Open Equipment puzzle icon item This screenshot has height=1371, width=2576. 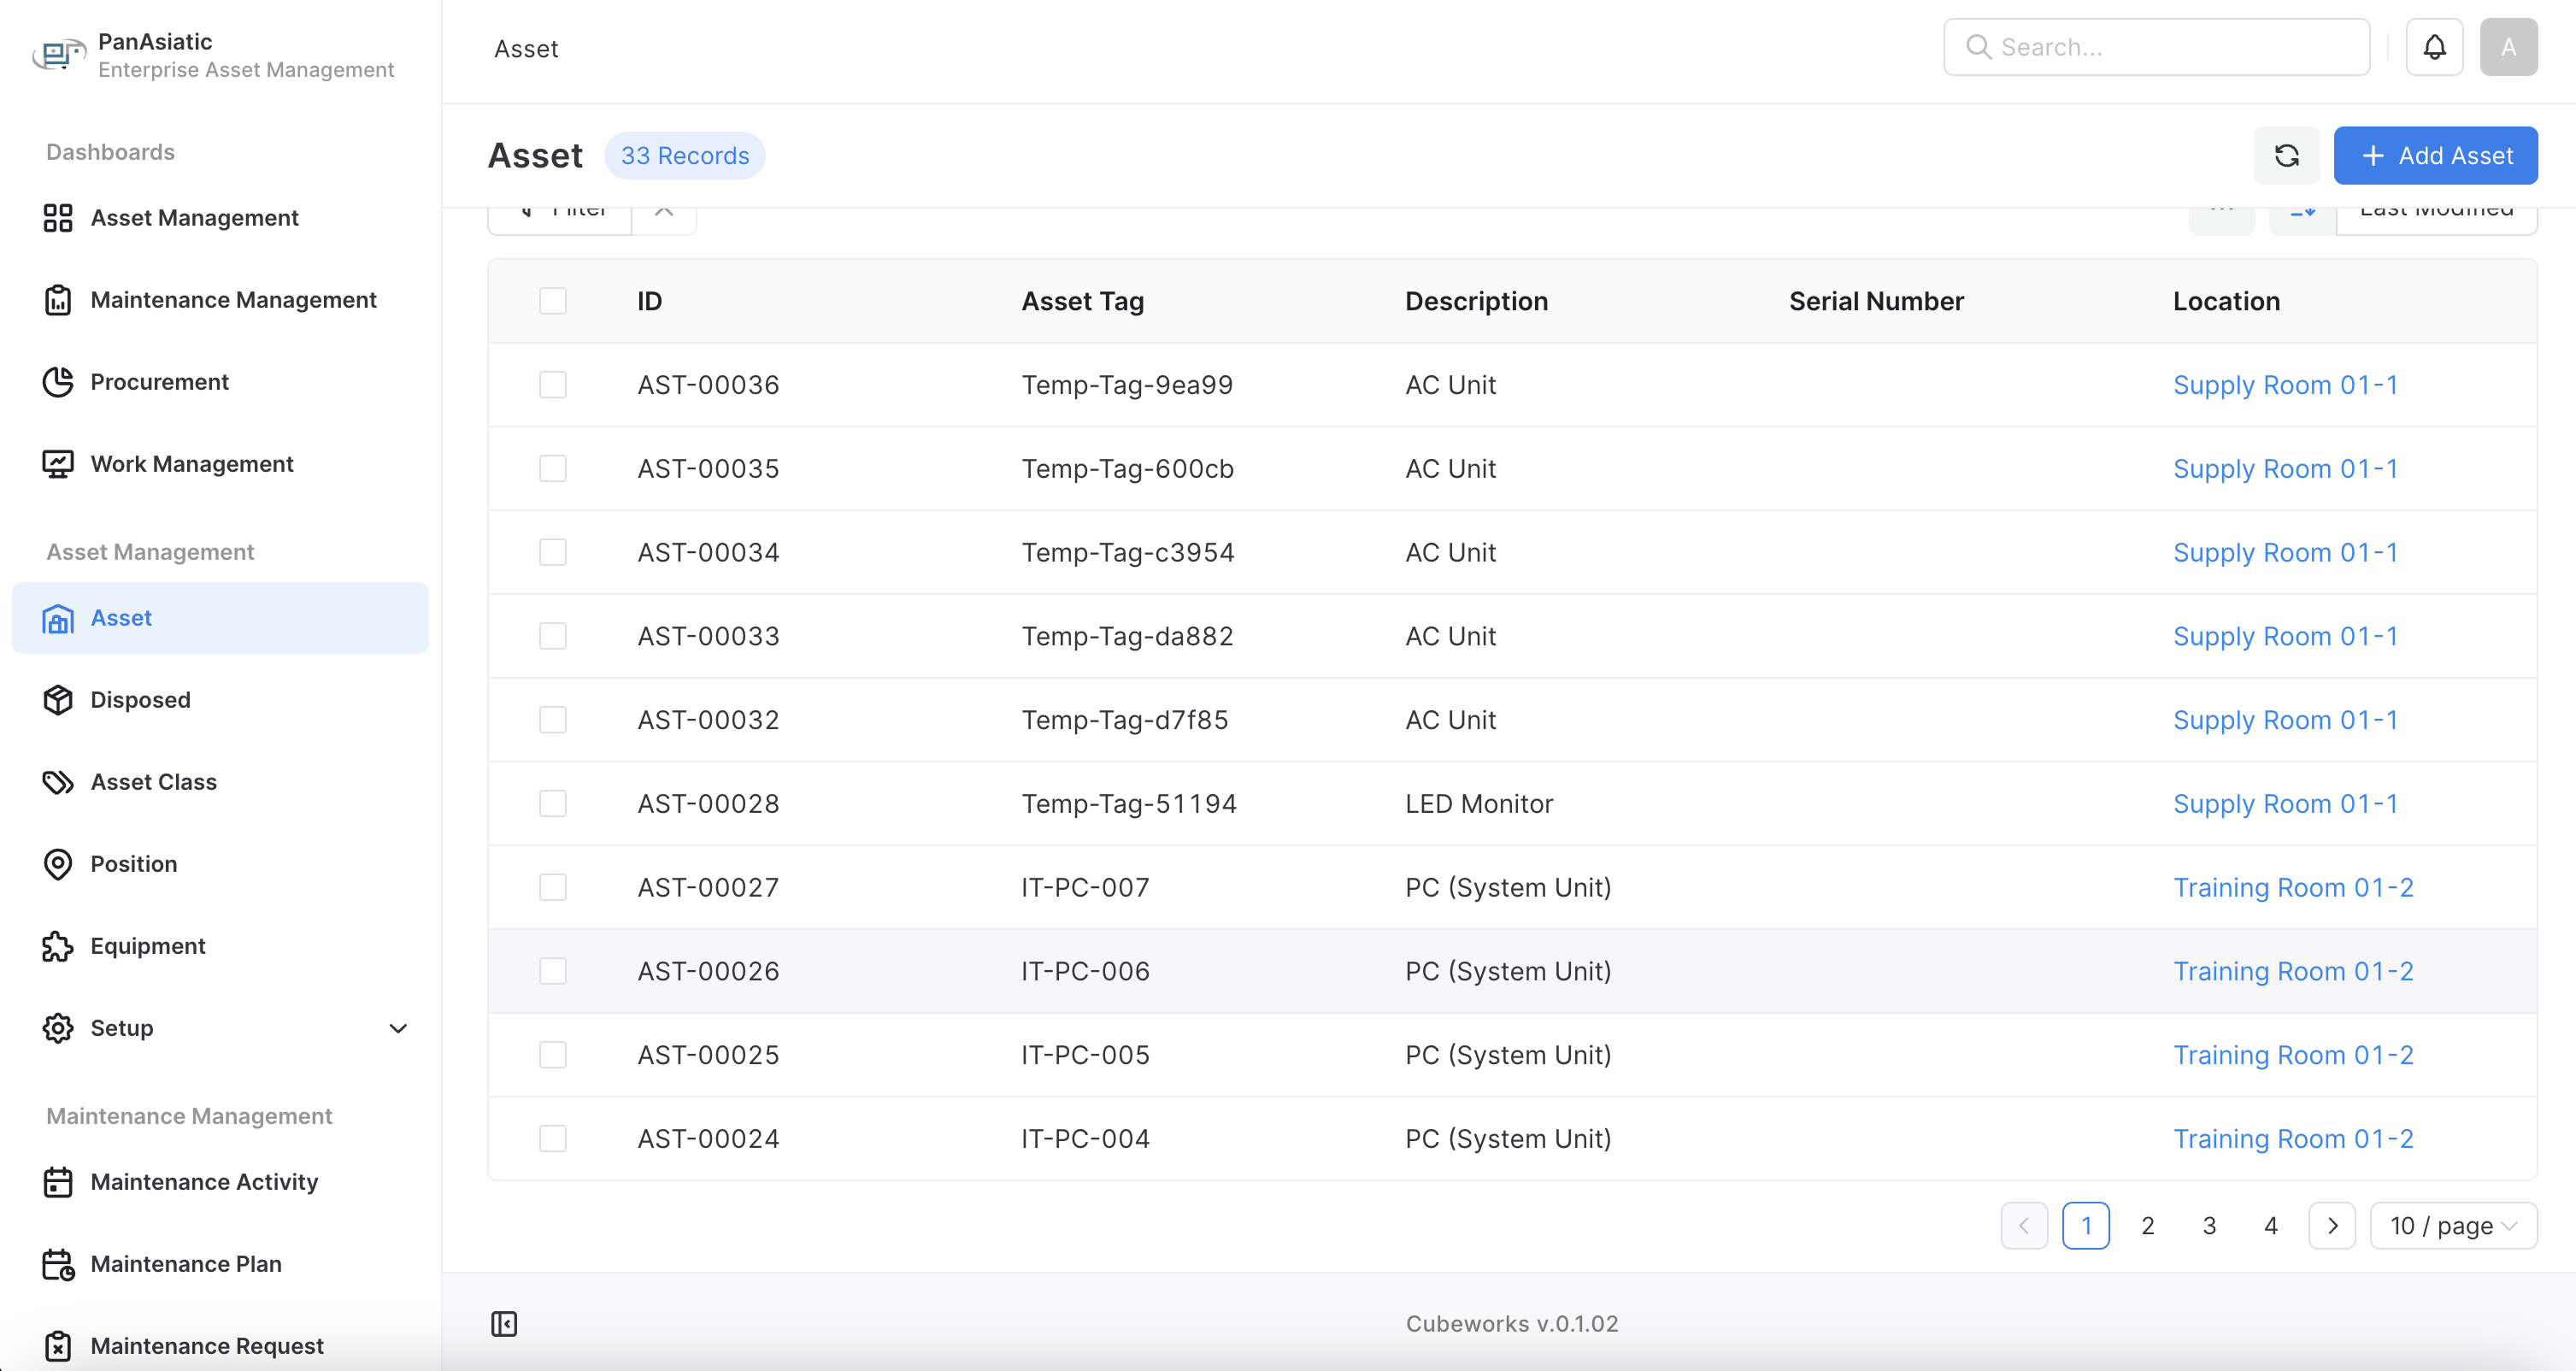tap(147, 946)
